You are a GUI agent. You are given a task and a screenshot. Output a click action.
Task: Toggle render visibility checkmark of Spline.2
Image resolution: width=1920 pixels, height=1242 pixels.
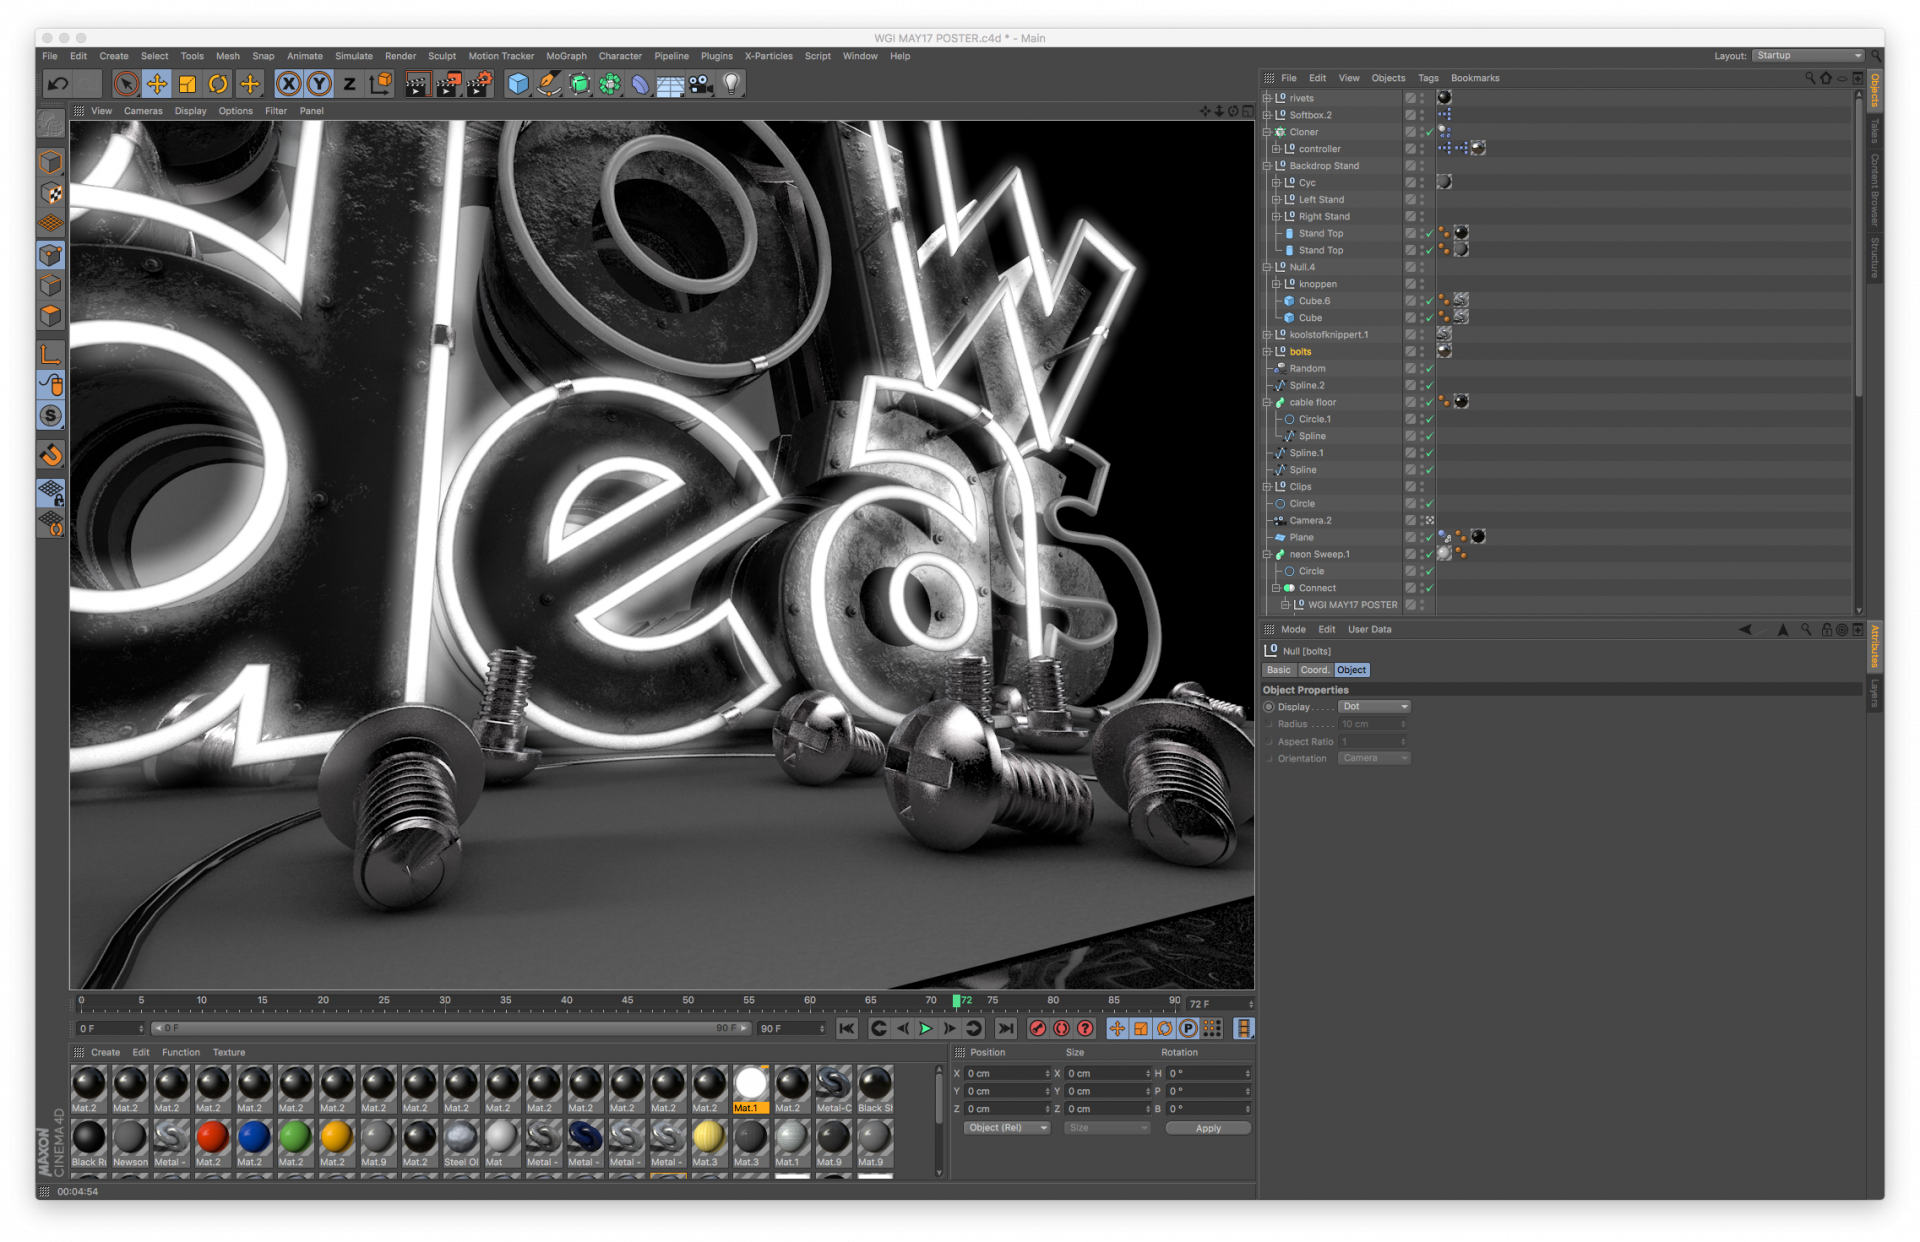1429,386
